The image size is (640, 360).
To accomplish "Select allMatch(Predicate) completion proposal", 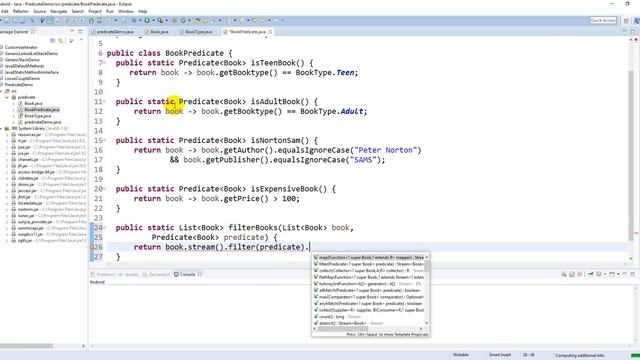I will [x=369, y=290].
